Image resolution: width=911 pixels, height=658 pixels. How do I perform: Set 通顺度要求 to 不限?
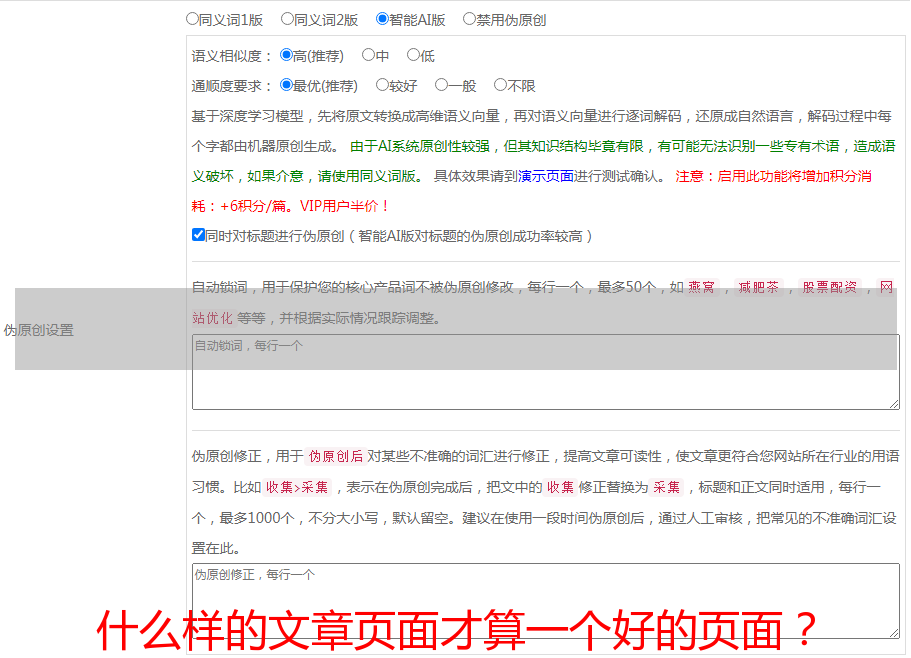point(500,85)
